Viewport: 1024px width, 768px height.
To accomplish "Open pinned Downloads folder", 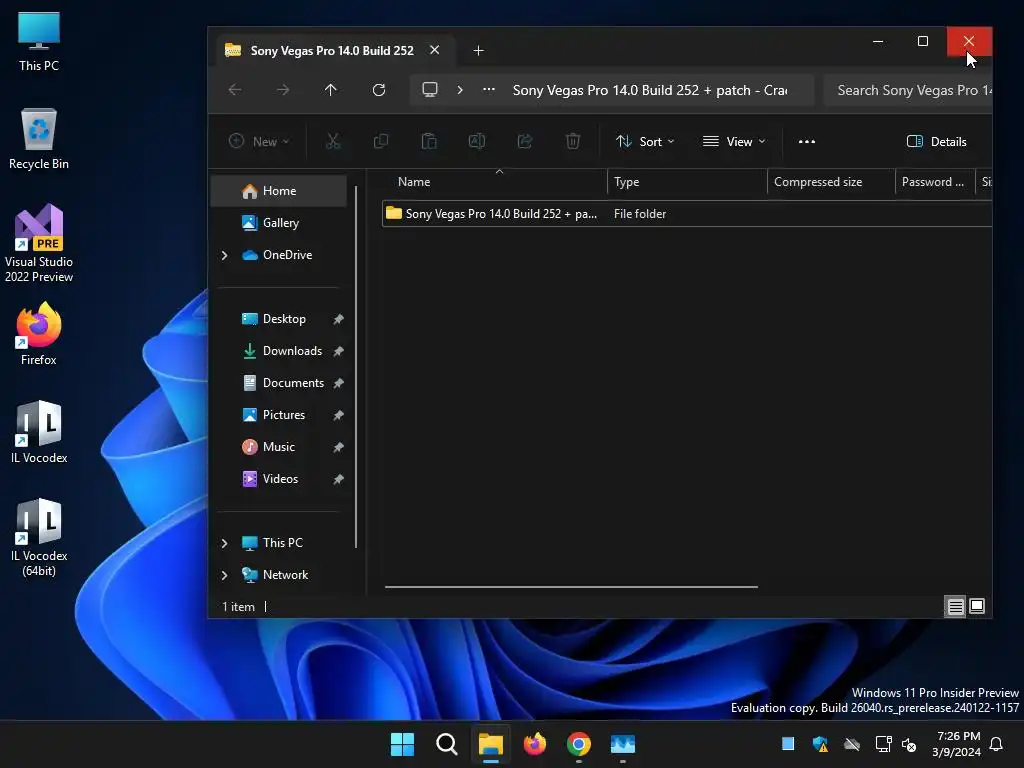I will tap(292, 351).
